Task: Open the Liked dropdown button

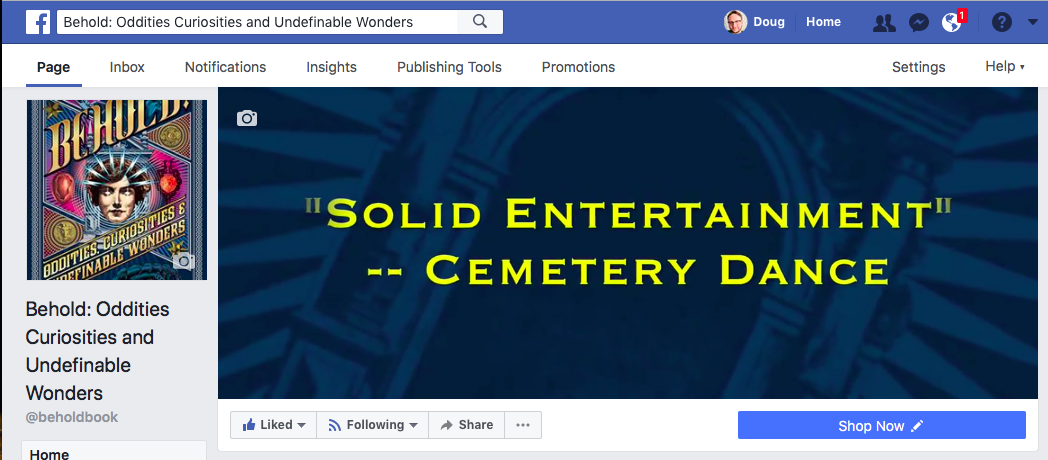Action: (273, 425)
